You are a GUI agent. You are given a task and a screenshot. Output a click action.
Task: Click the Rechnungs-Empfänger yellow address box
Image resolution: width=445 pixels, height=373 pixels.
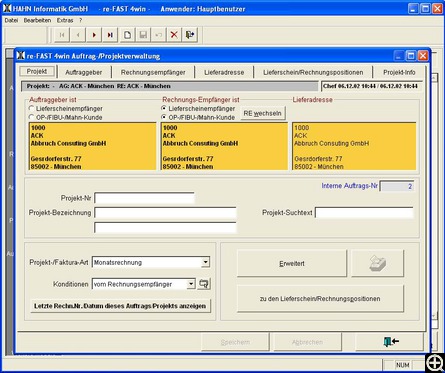point(224,146)
